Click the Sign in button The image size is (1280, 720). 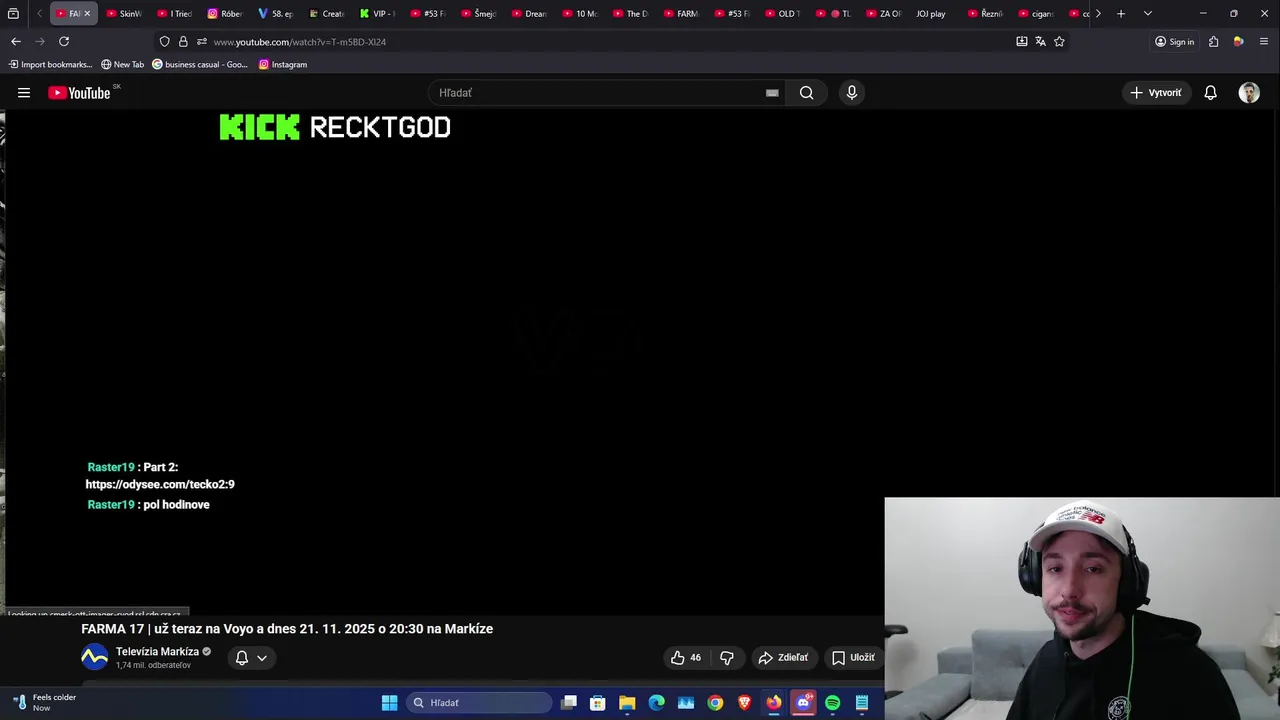[x=1174, y=41]
